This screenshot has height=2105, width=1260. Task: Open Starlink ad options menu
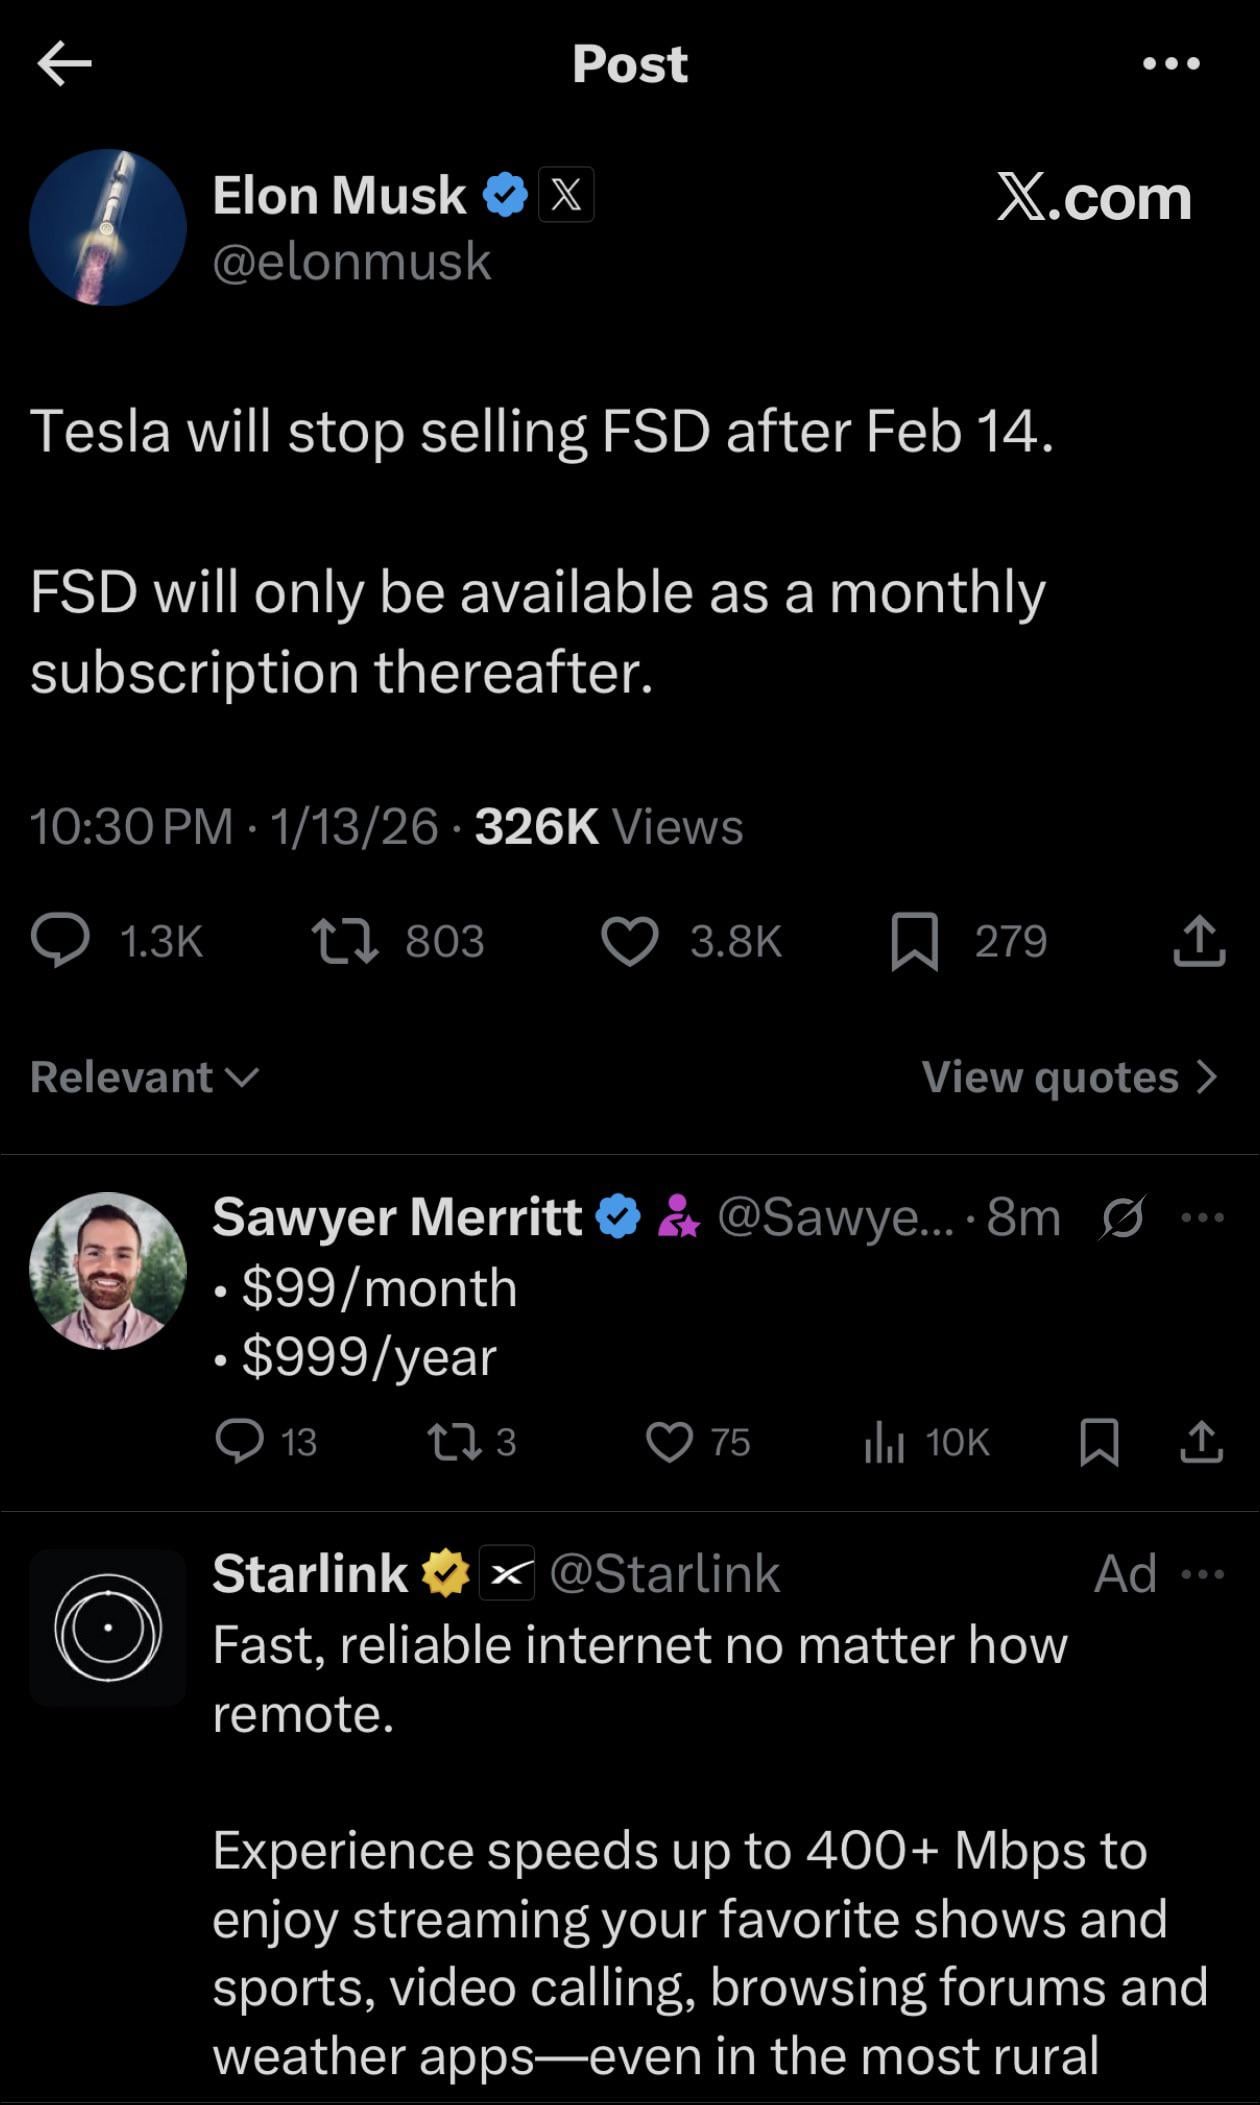click(1202, 1574)
